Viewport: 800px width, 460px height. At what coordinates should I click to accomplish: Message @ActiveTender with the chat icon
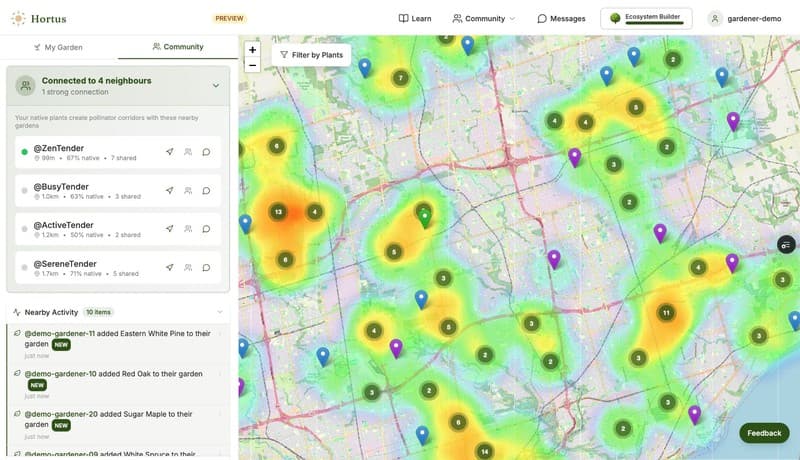pos(206,229)
